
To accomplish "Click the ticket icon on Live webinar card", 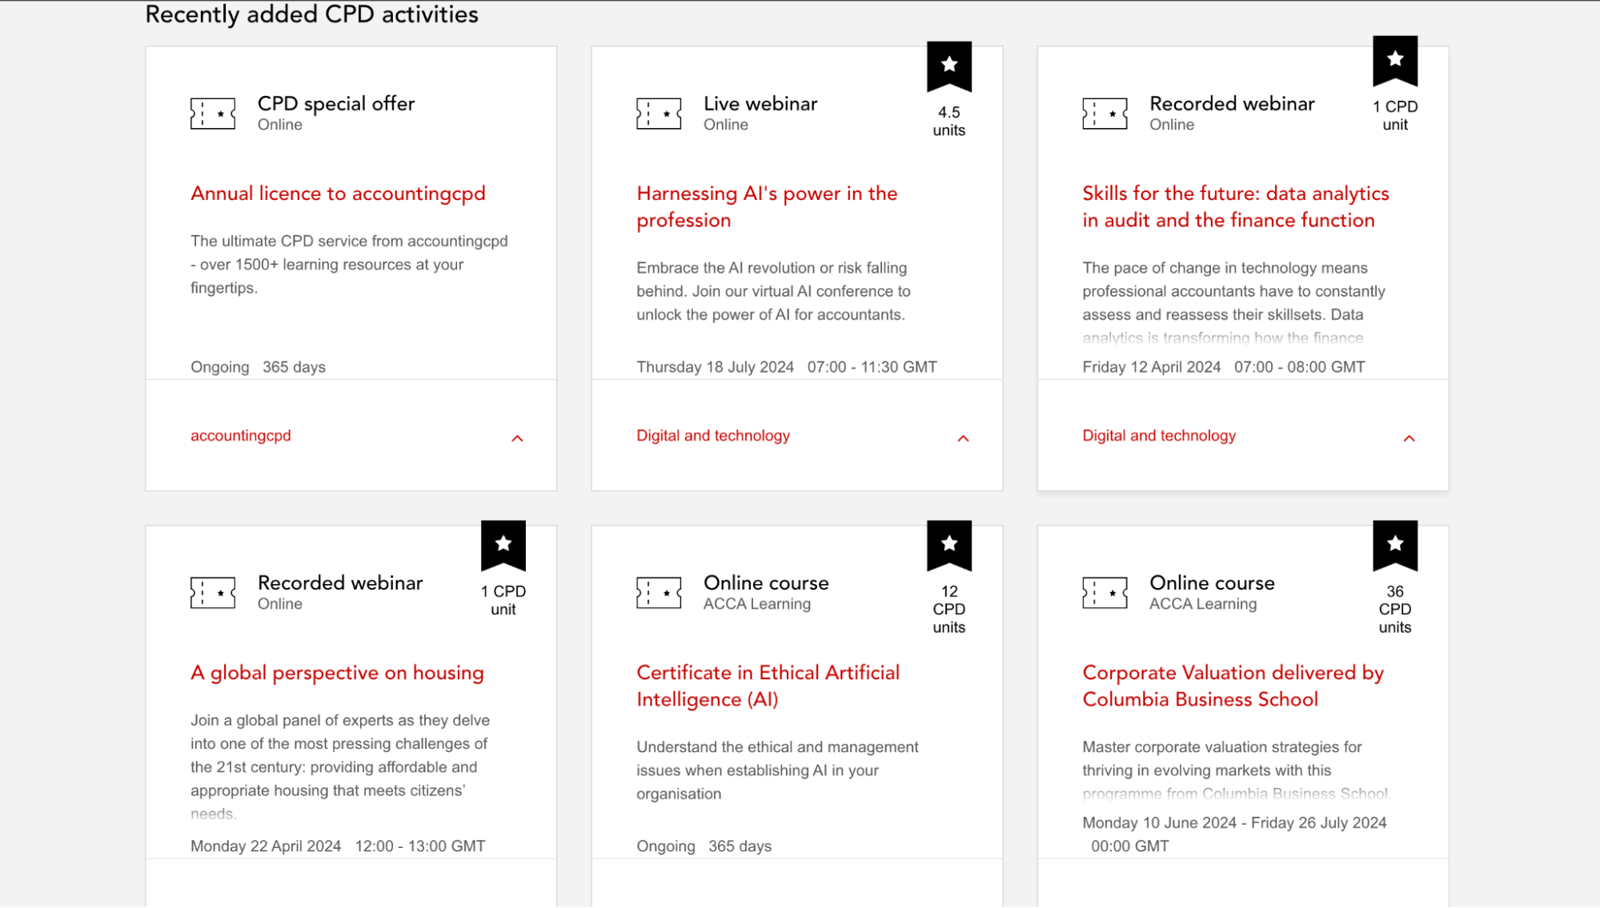I will click(x=658, y=114).
